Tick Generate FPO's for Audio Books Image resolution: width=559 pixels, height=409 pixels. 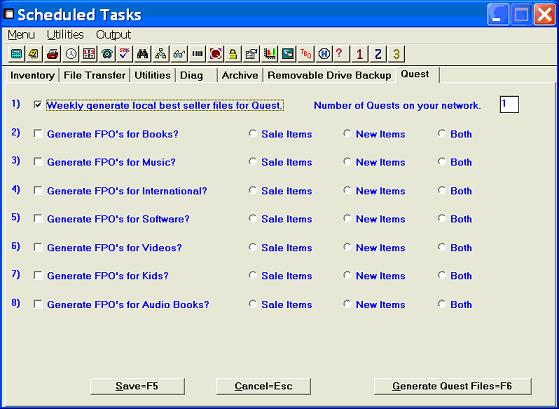point(38,304)
